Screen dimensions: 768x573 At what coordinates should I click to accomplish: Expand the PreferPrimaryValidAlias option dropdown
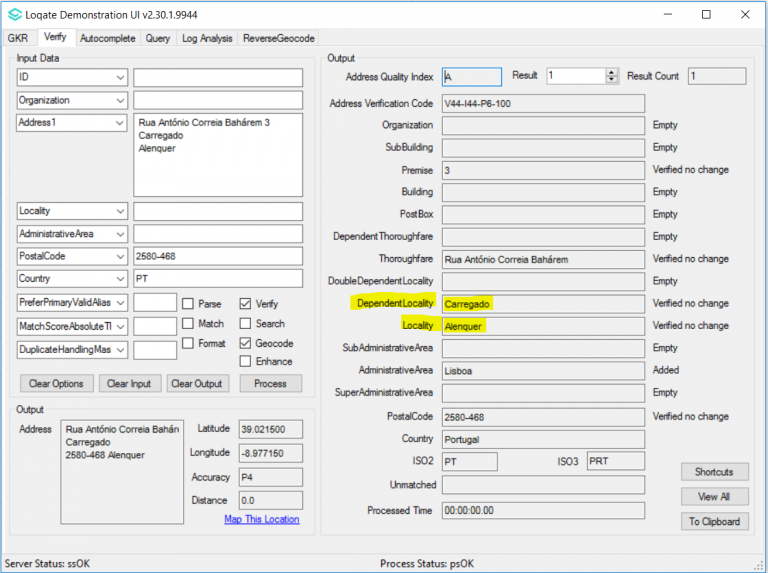(x=120, y=302)
